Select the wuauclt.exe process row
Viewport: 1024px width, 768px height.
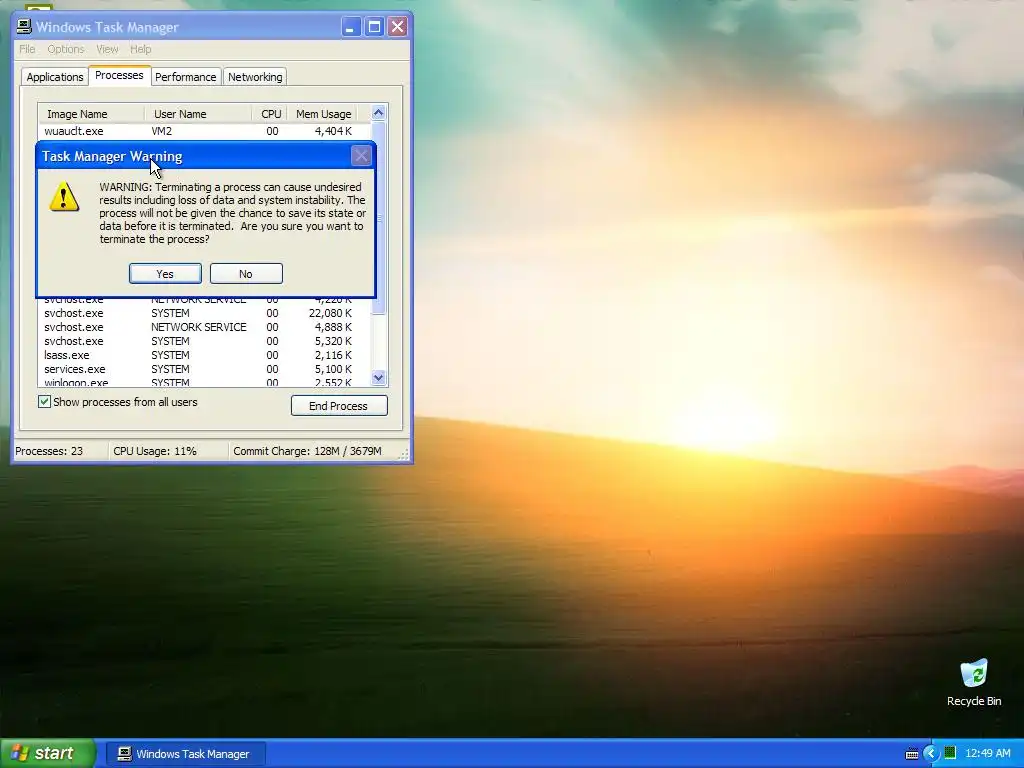204,131
